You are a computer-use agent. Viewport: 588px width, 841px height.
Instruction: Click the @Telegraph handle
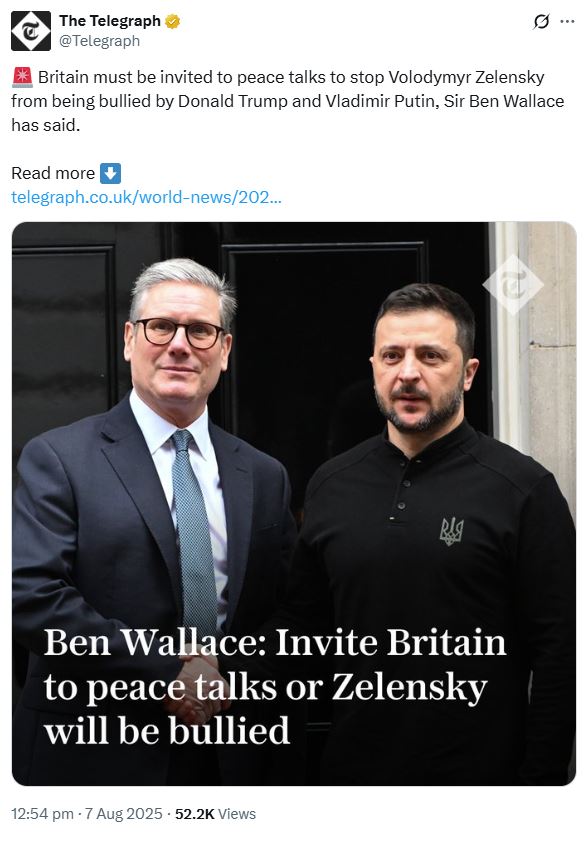click(99, 41)
